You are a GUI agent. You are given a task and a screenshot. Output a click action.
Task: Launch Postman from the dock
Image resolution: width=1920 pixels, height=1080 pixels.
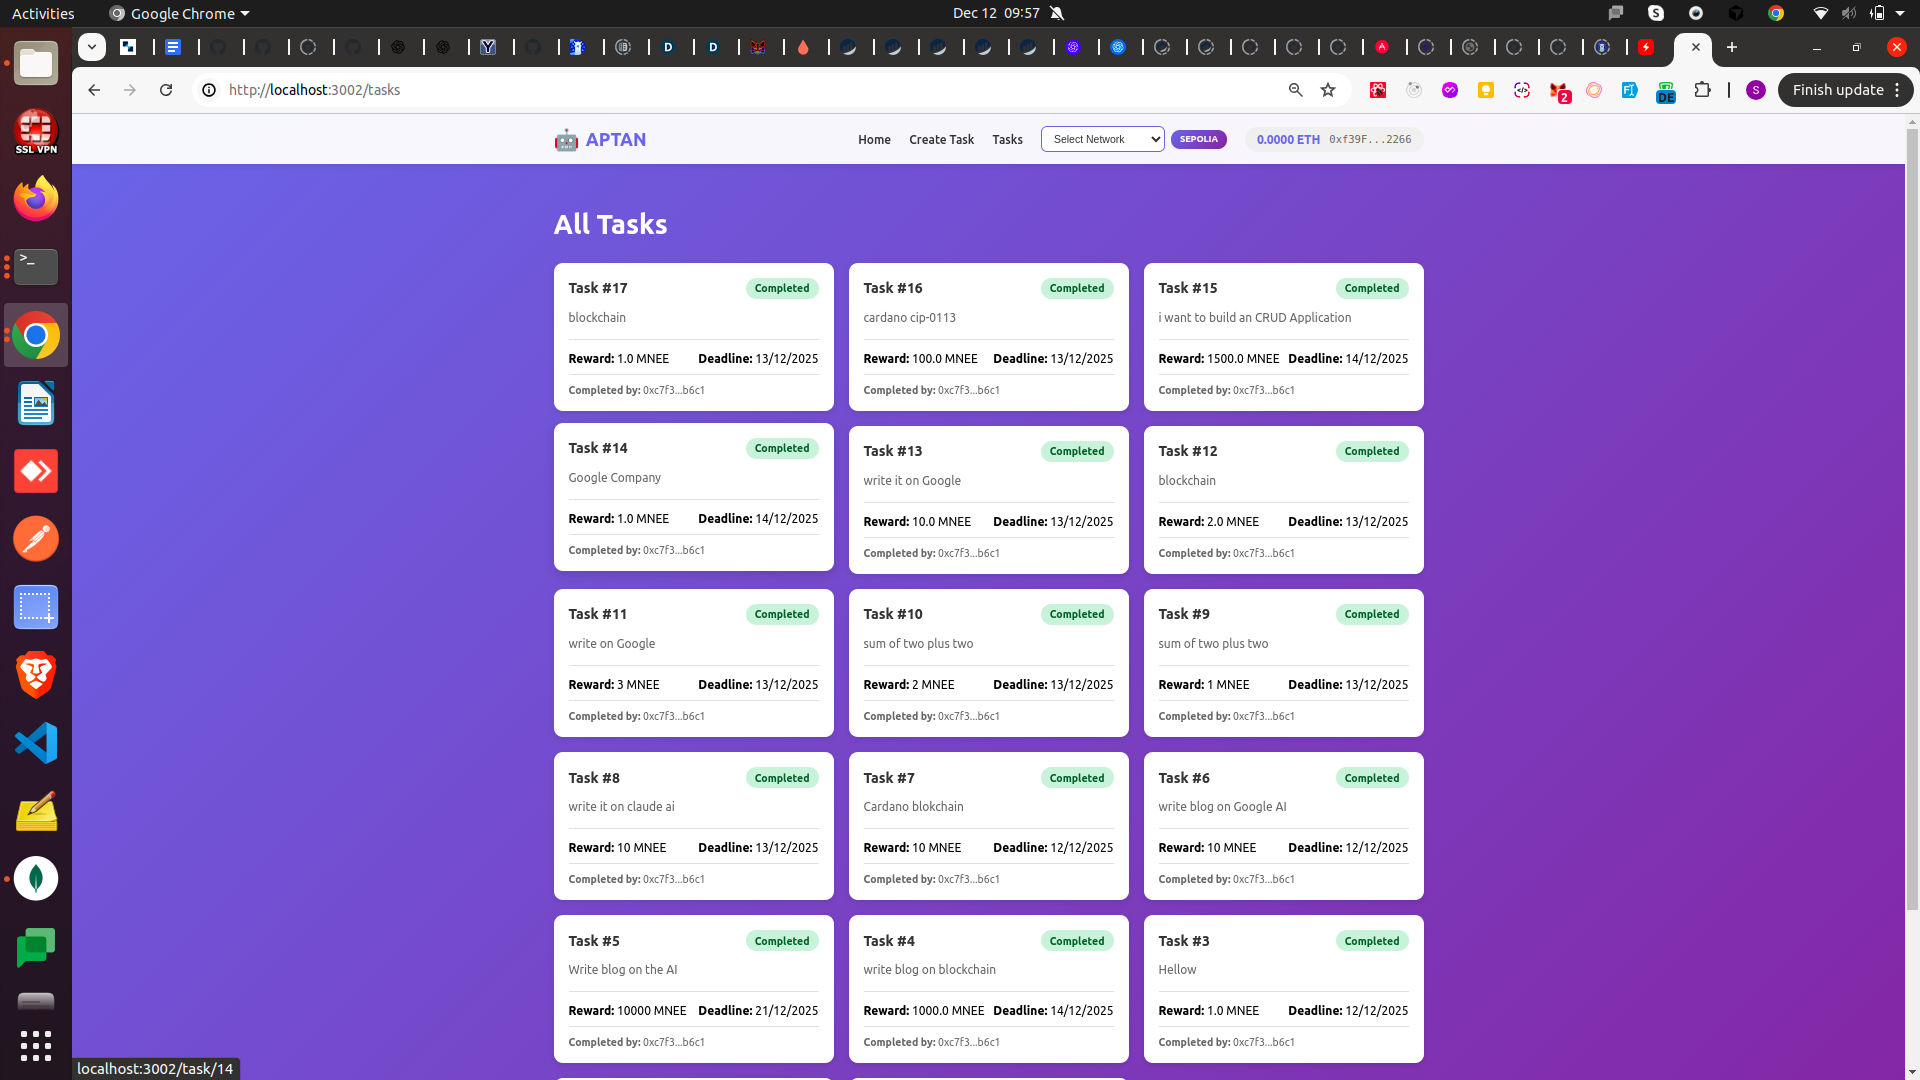(x=36, y=539)
